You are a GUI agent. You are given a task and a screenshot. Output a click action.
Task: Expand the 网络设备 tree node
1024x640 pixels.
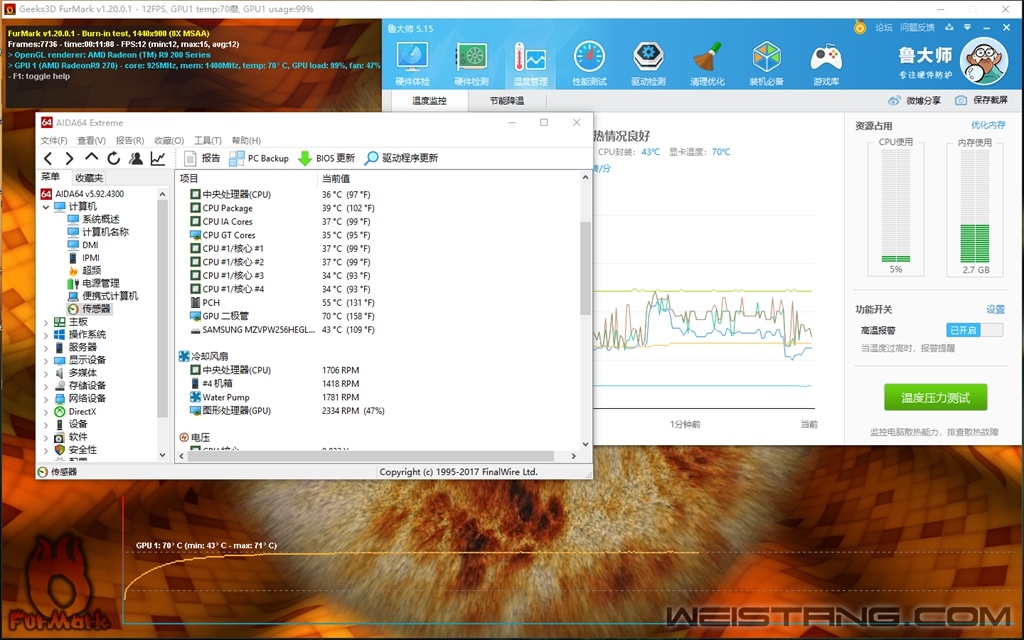point(46,398)
